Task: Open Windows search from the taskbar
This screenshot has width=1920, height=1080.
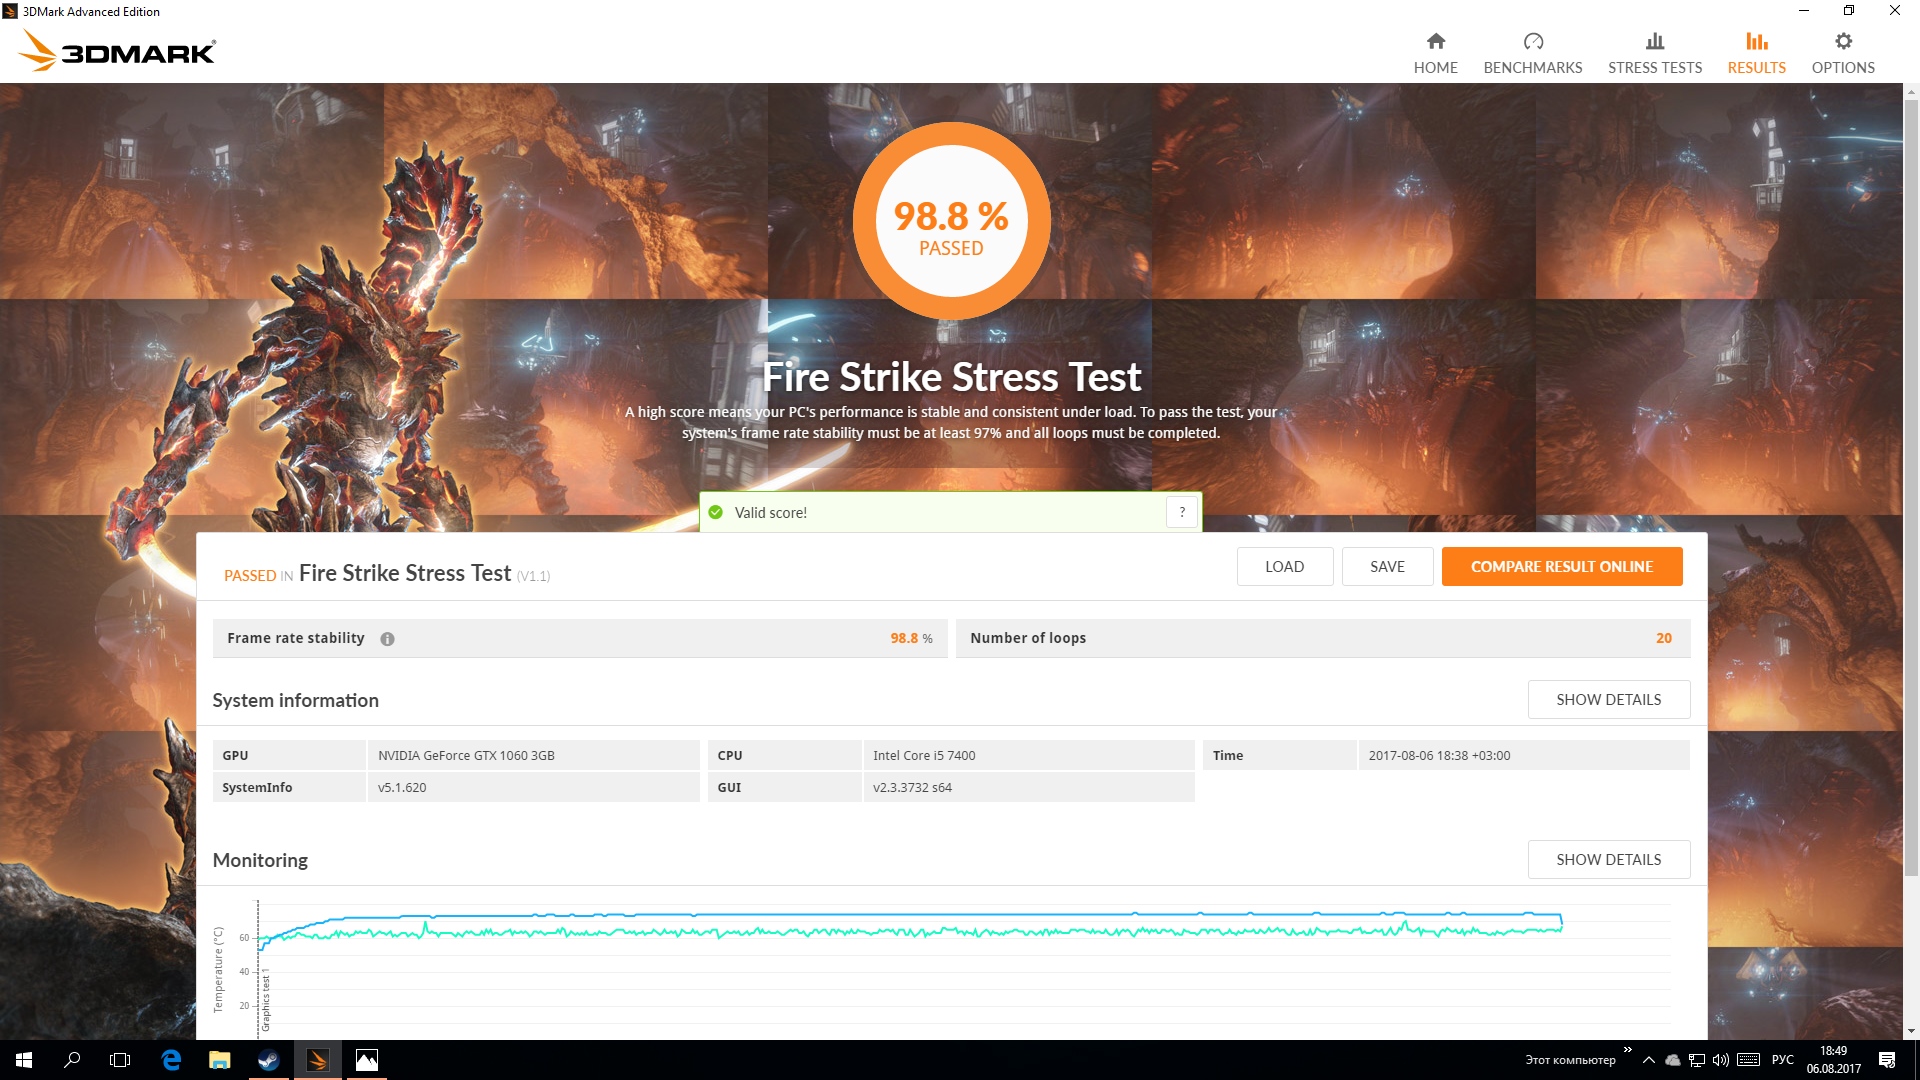Action: pos(72,1060)
